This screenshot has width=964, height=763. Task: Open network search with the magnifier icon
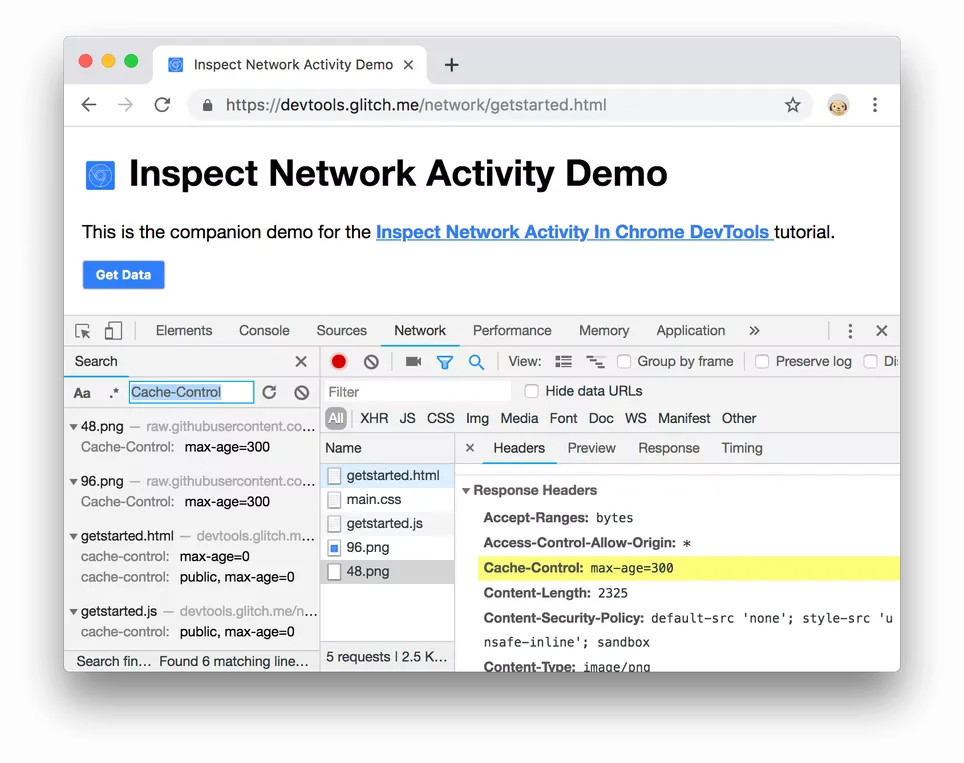point(476,362)
